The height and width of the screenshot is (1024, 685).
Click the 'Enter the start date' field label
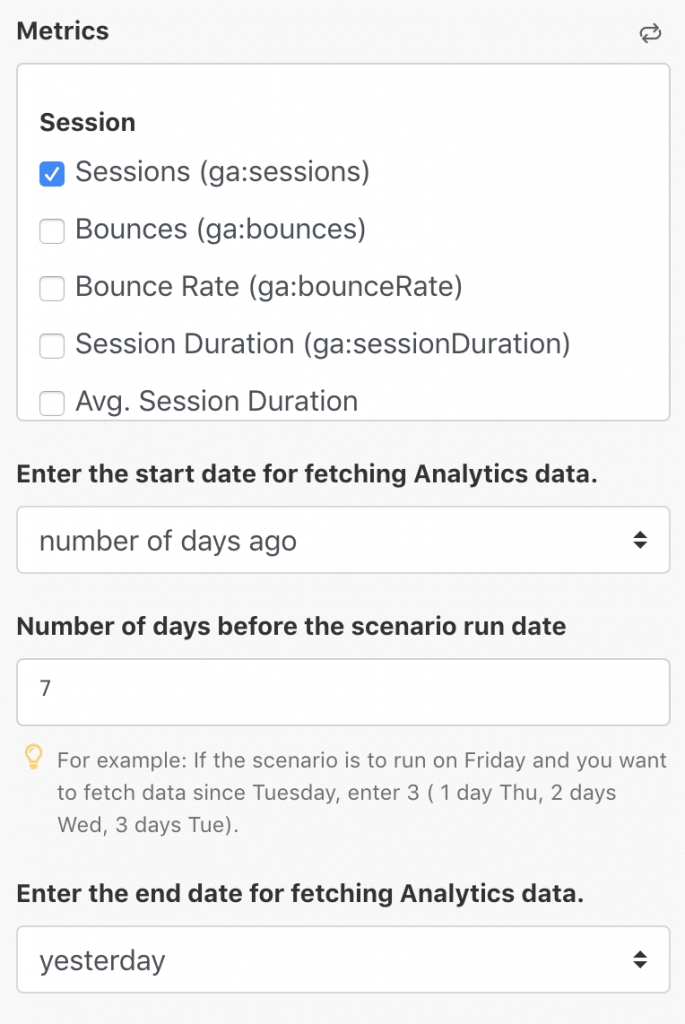coord(307,474)
